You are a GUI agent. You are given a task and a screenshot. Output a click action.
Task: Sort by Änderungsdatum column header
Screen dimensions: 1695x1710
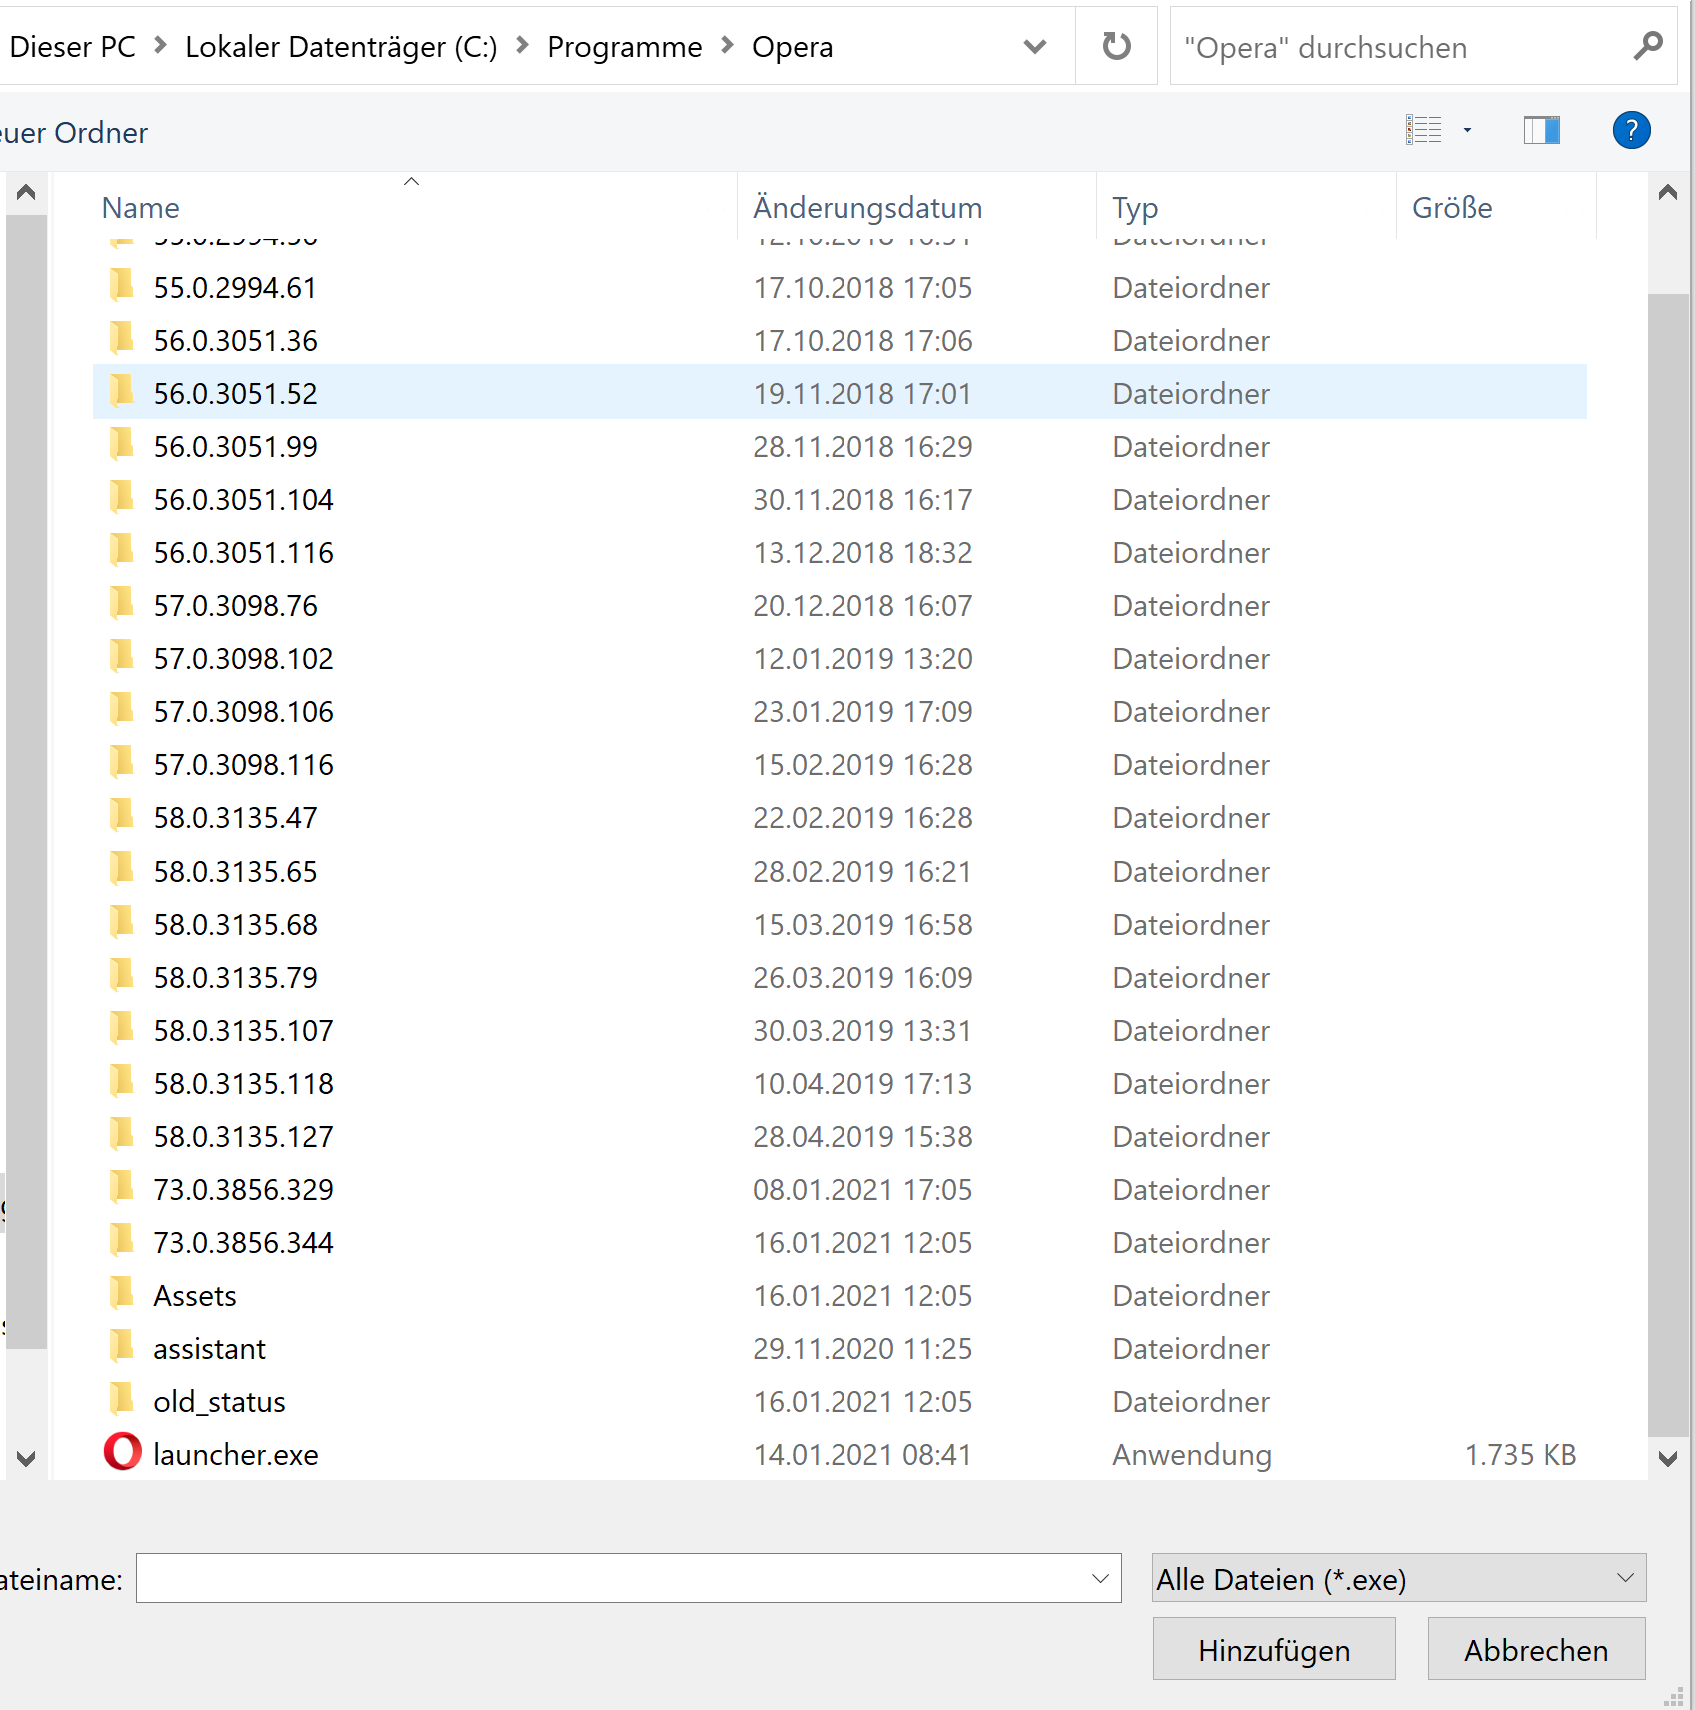click(867, 208)
